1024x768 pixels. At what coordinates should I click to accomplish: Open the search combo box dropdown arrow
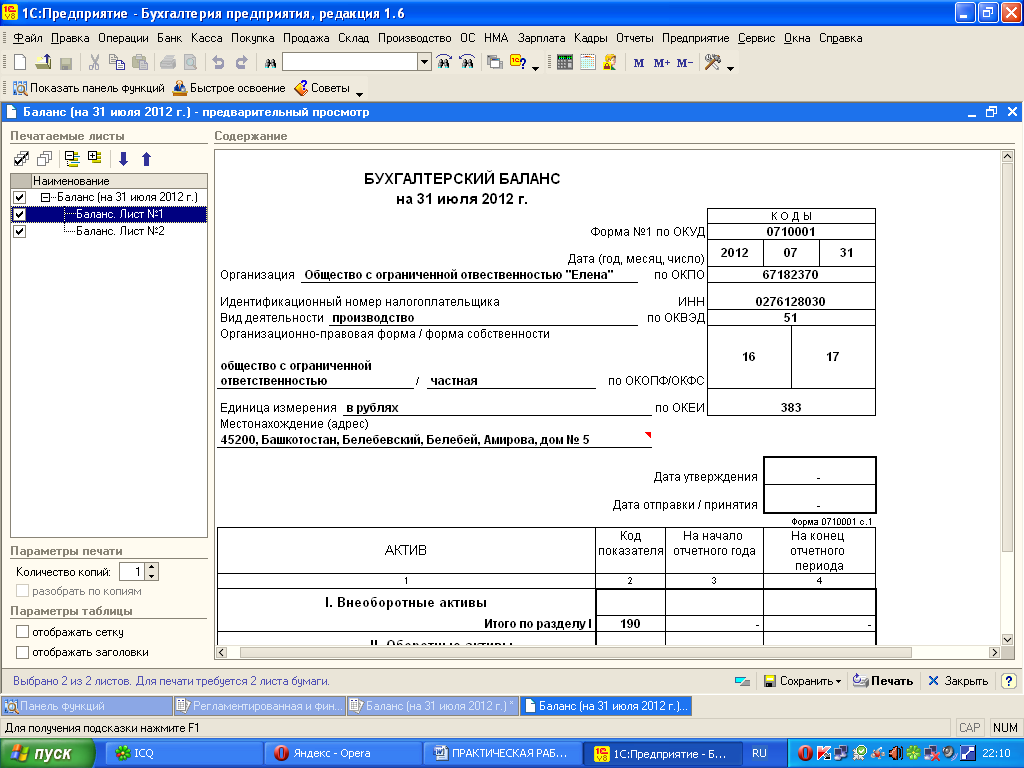pos(424,62)
